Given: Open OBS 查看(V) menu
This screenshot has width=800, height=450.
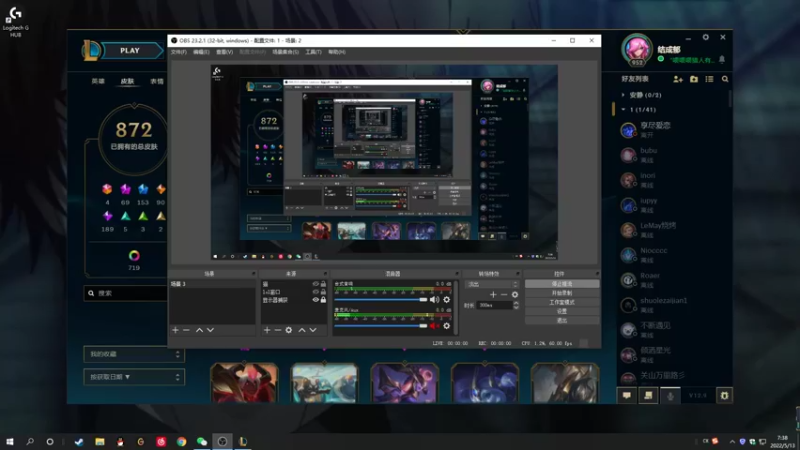Looking at the screenshot, I should coord(224,52).
